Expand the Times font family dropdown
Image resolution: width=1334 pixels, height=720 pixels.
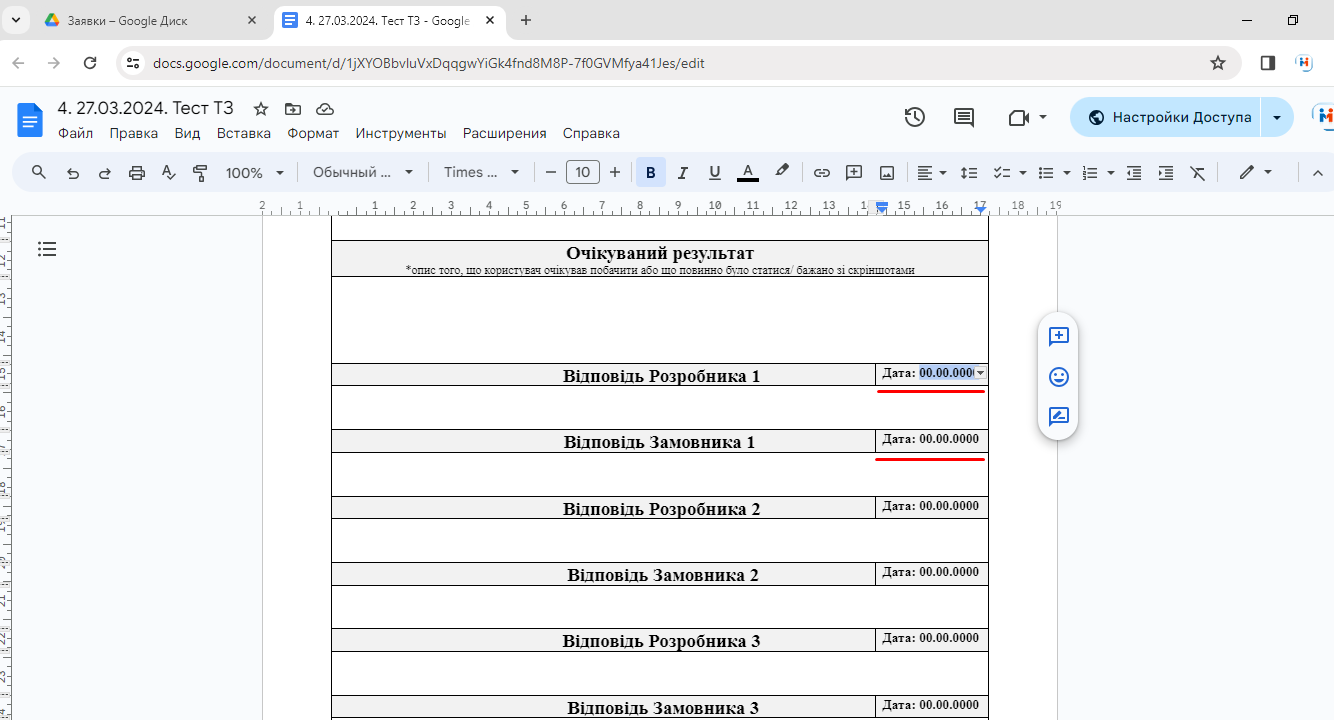click(482, 173)
